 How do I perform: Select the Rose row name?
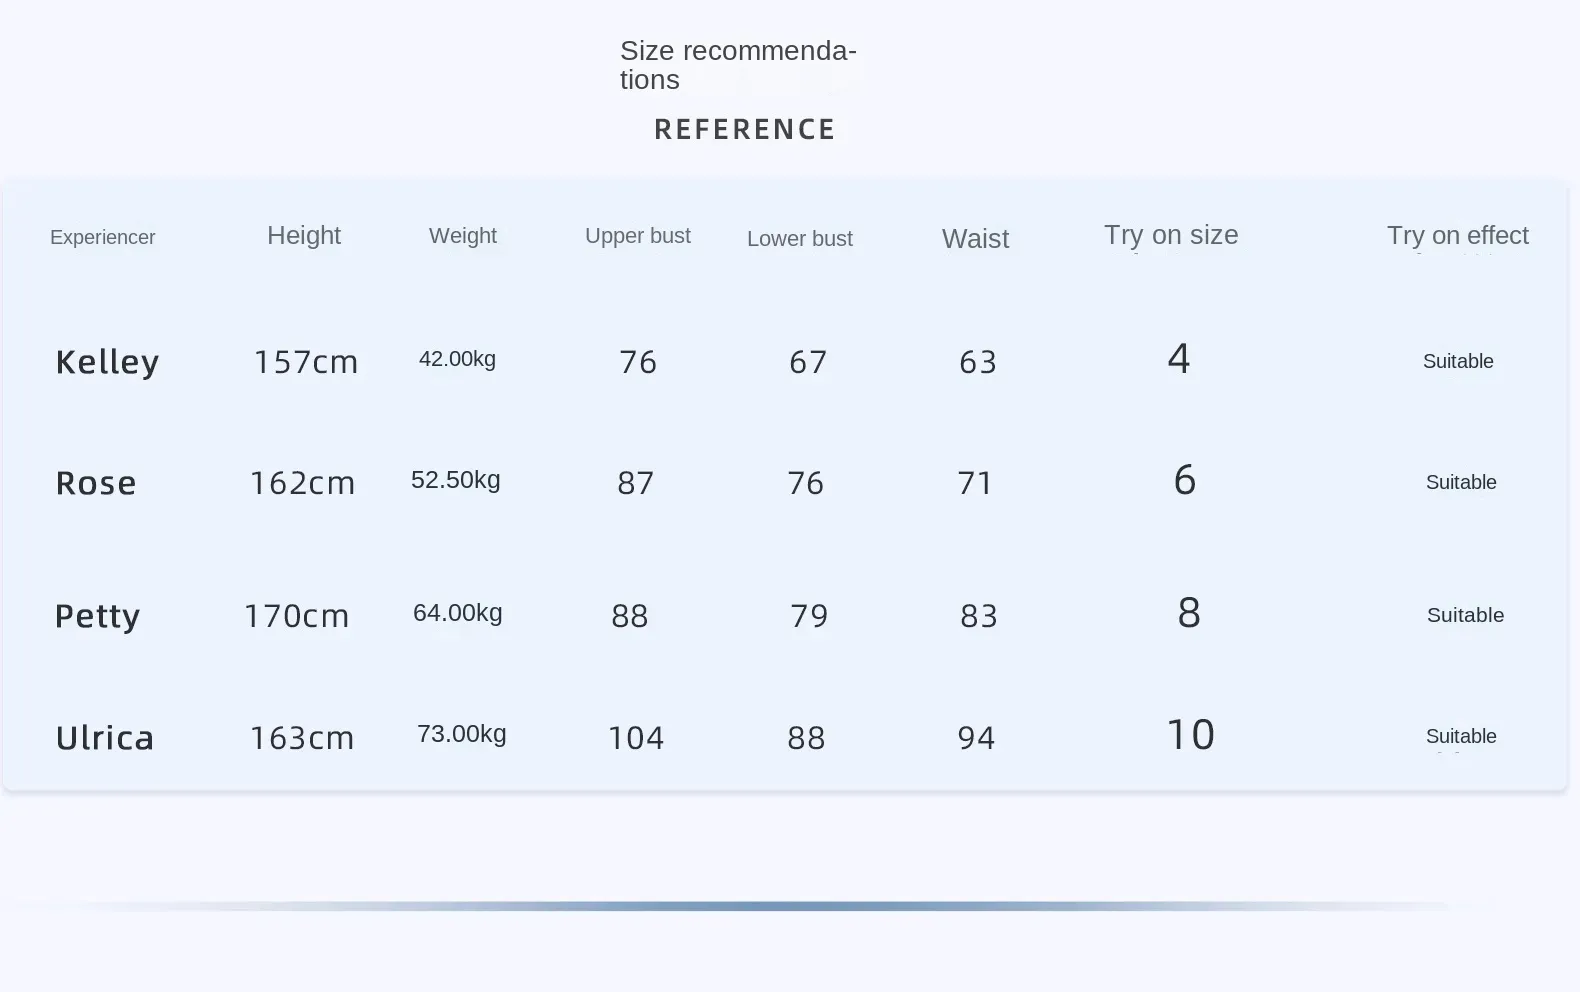(x=96, y=483)
